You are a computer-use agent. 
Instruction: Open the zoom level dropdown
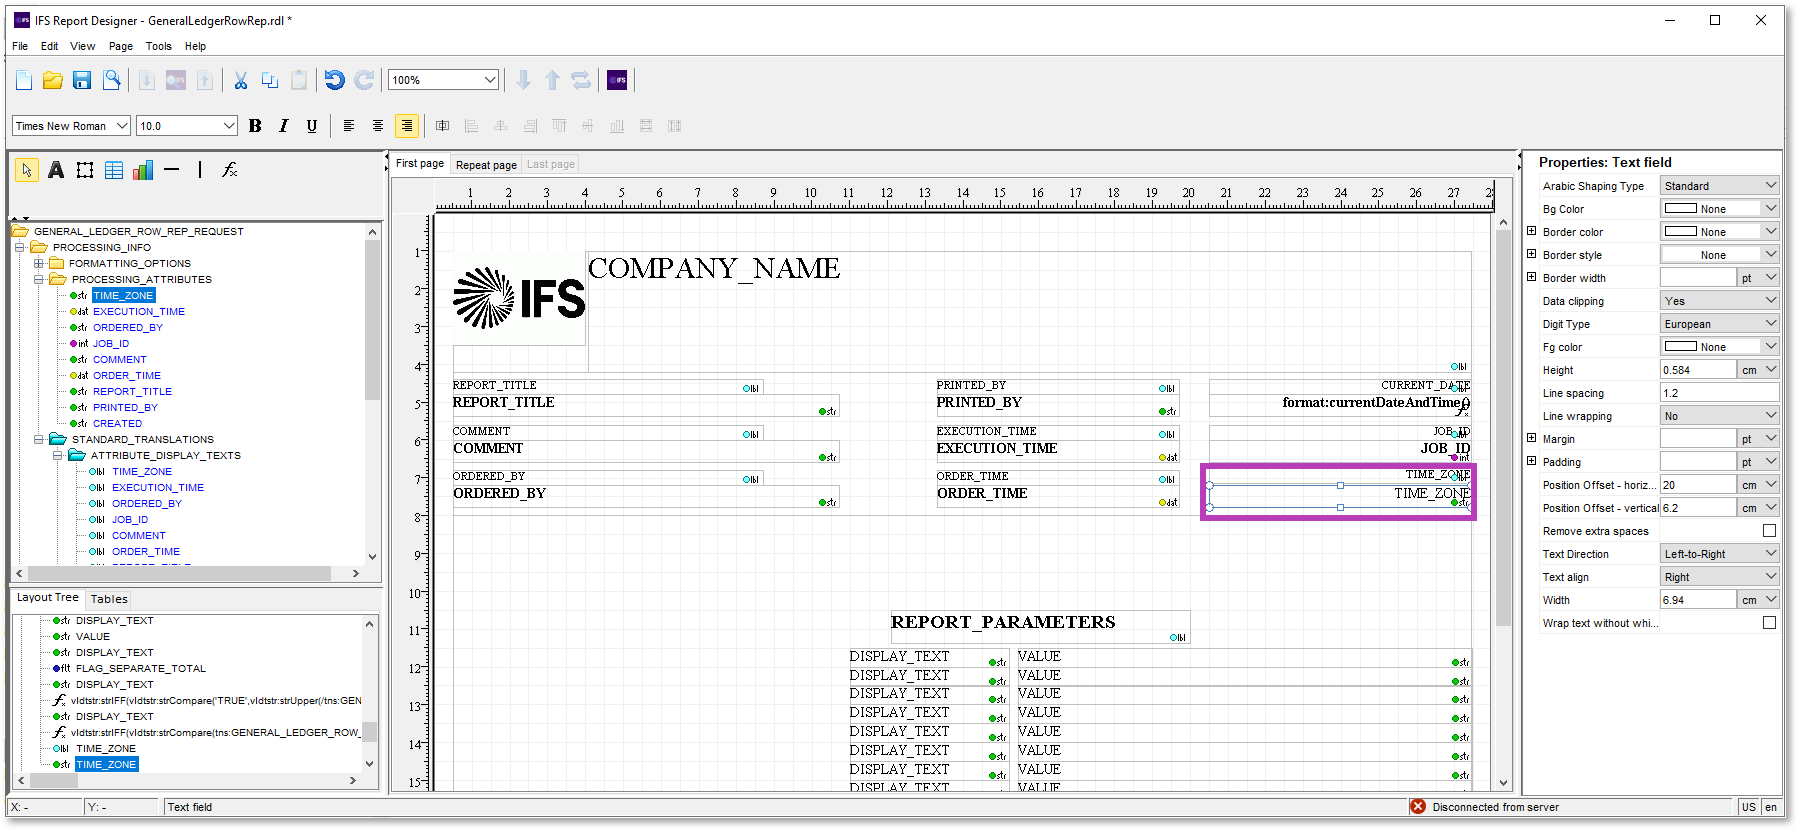coord(489,80)
